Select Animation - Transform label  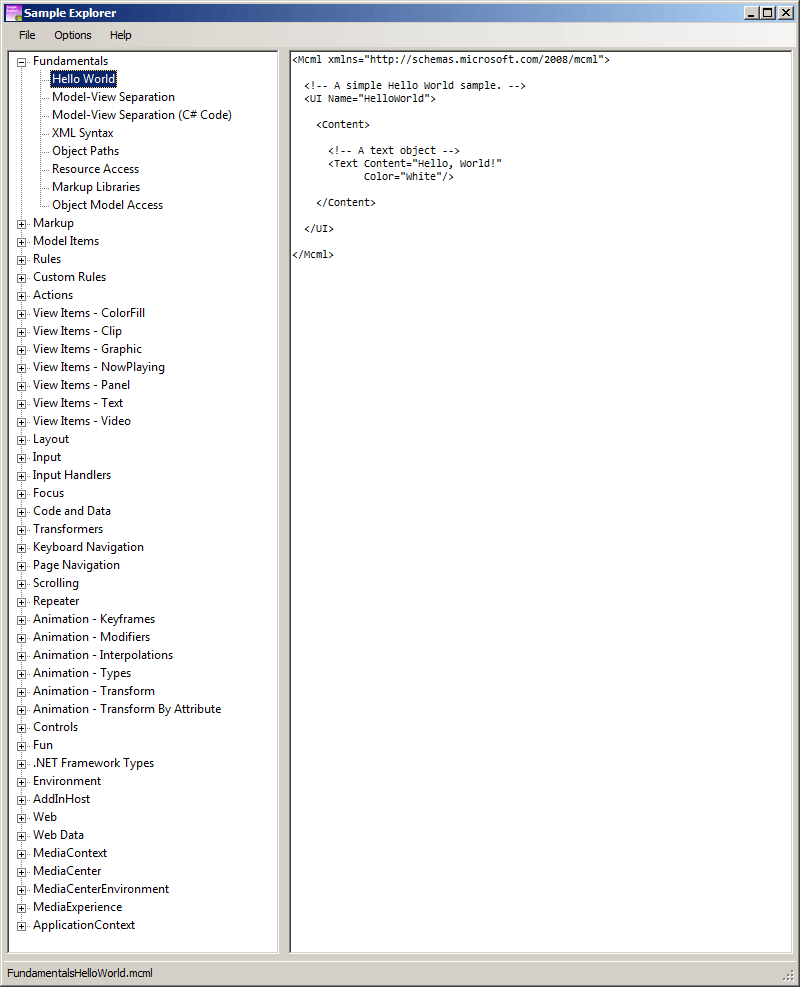click(x=94, y=691)
